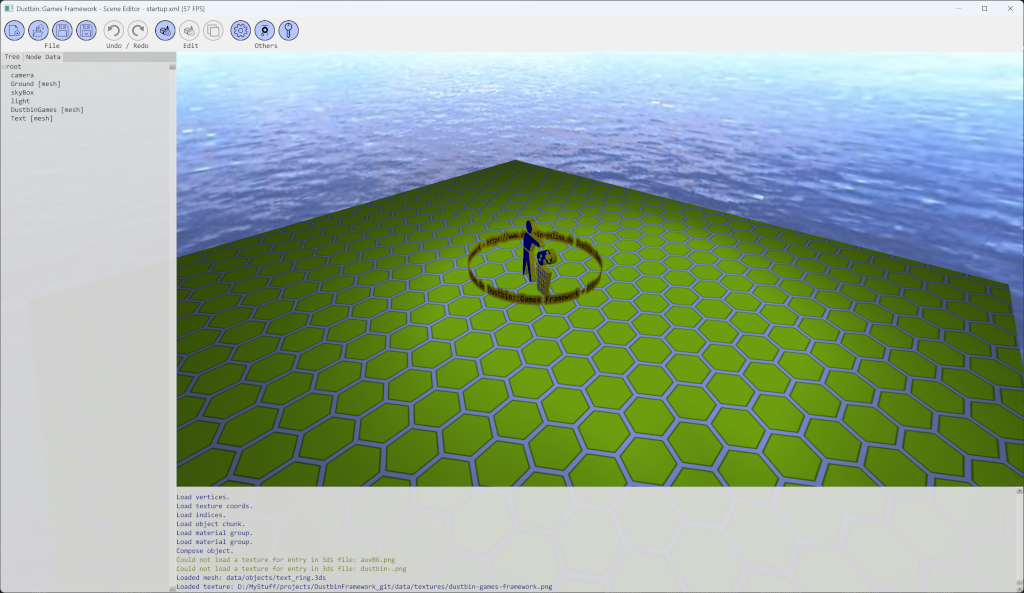Click the 'Load object chunk.' log line
The width and height of the screenshot is (1024, 593).
pyautogui.click(x=210, y=524)
